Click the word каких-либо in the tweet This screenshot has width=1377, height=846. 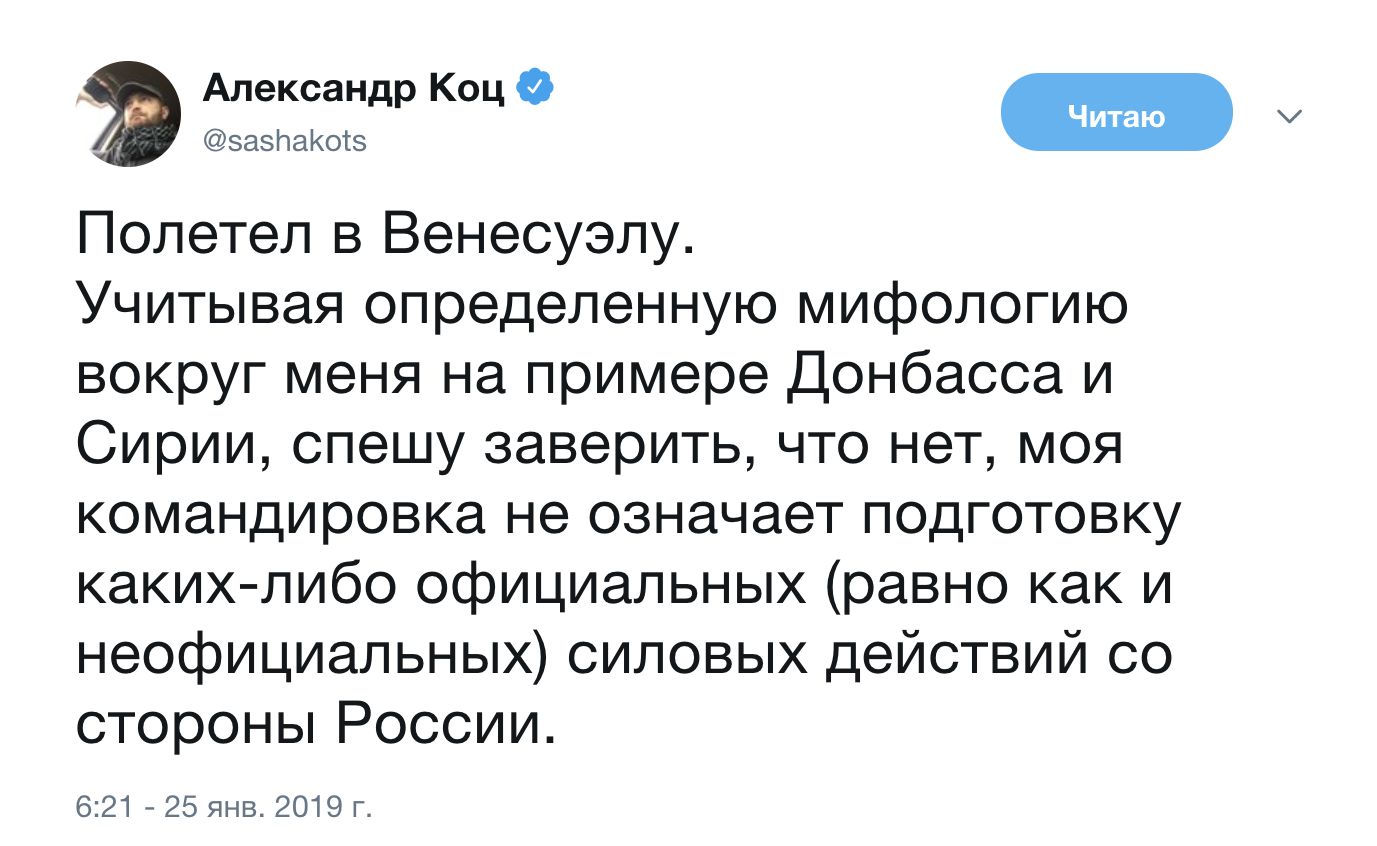(x=235, y=583)
